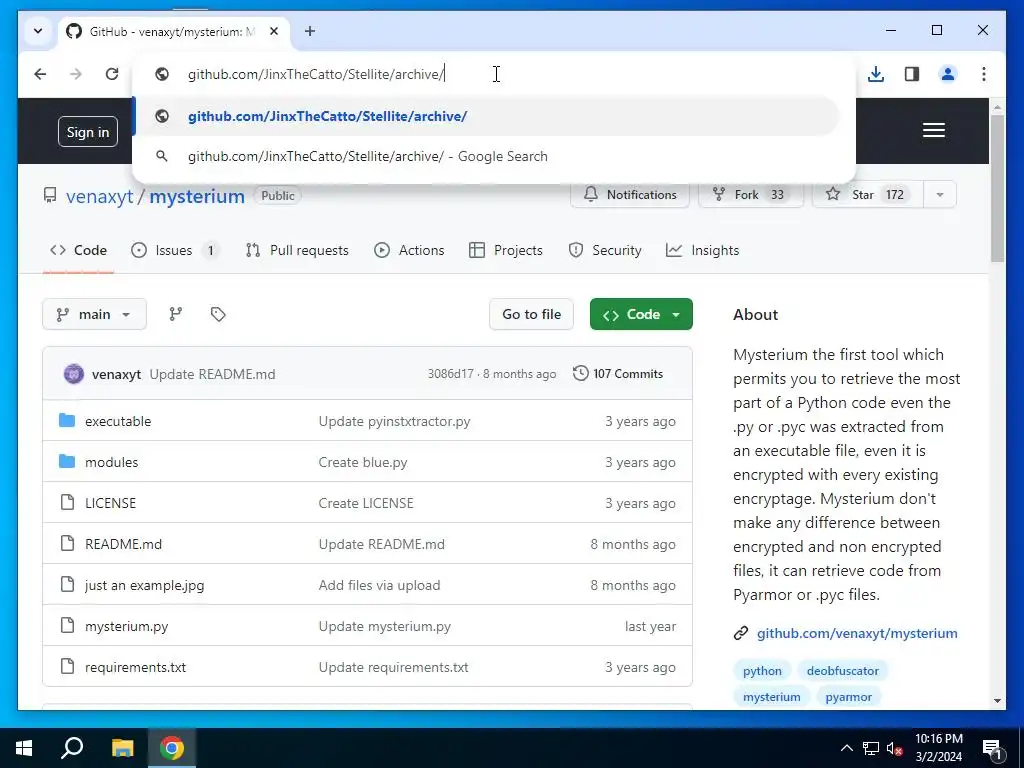Click the page vertical scrollbar thumb
Screen dimensions: 1024x768
click(x=997, y=188)
